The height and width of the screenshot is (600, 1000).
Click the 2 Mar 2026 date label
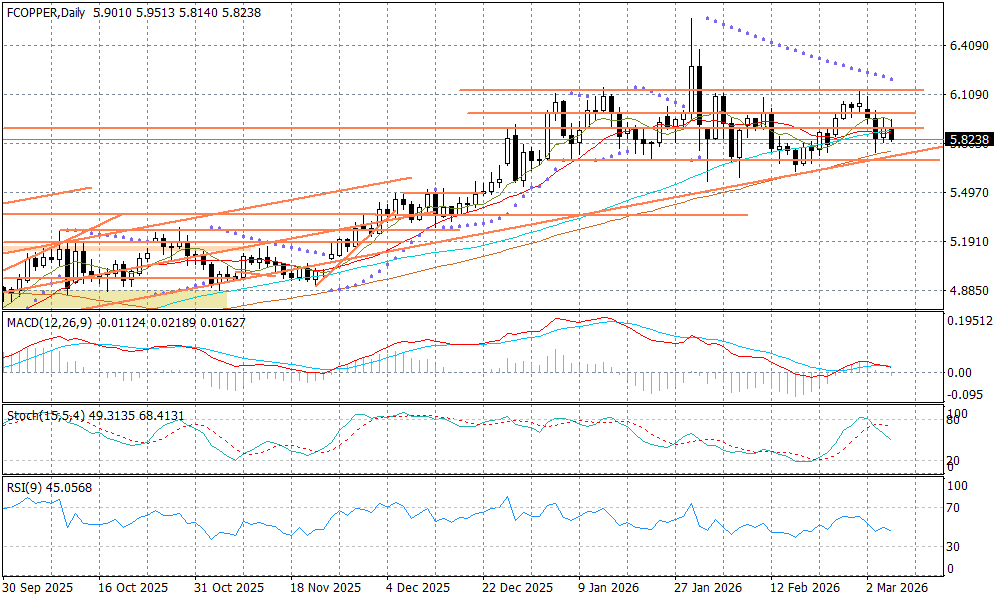(x=895, y=588)
